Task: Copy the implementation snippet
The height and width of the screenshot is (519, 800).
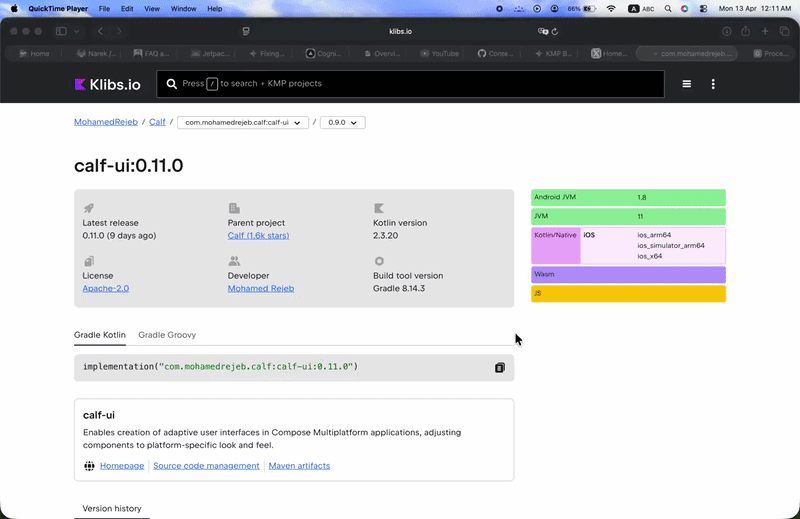Action: click(x=499, y=367)
